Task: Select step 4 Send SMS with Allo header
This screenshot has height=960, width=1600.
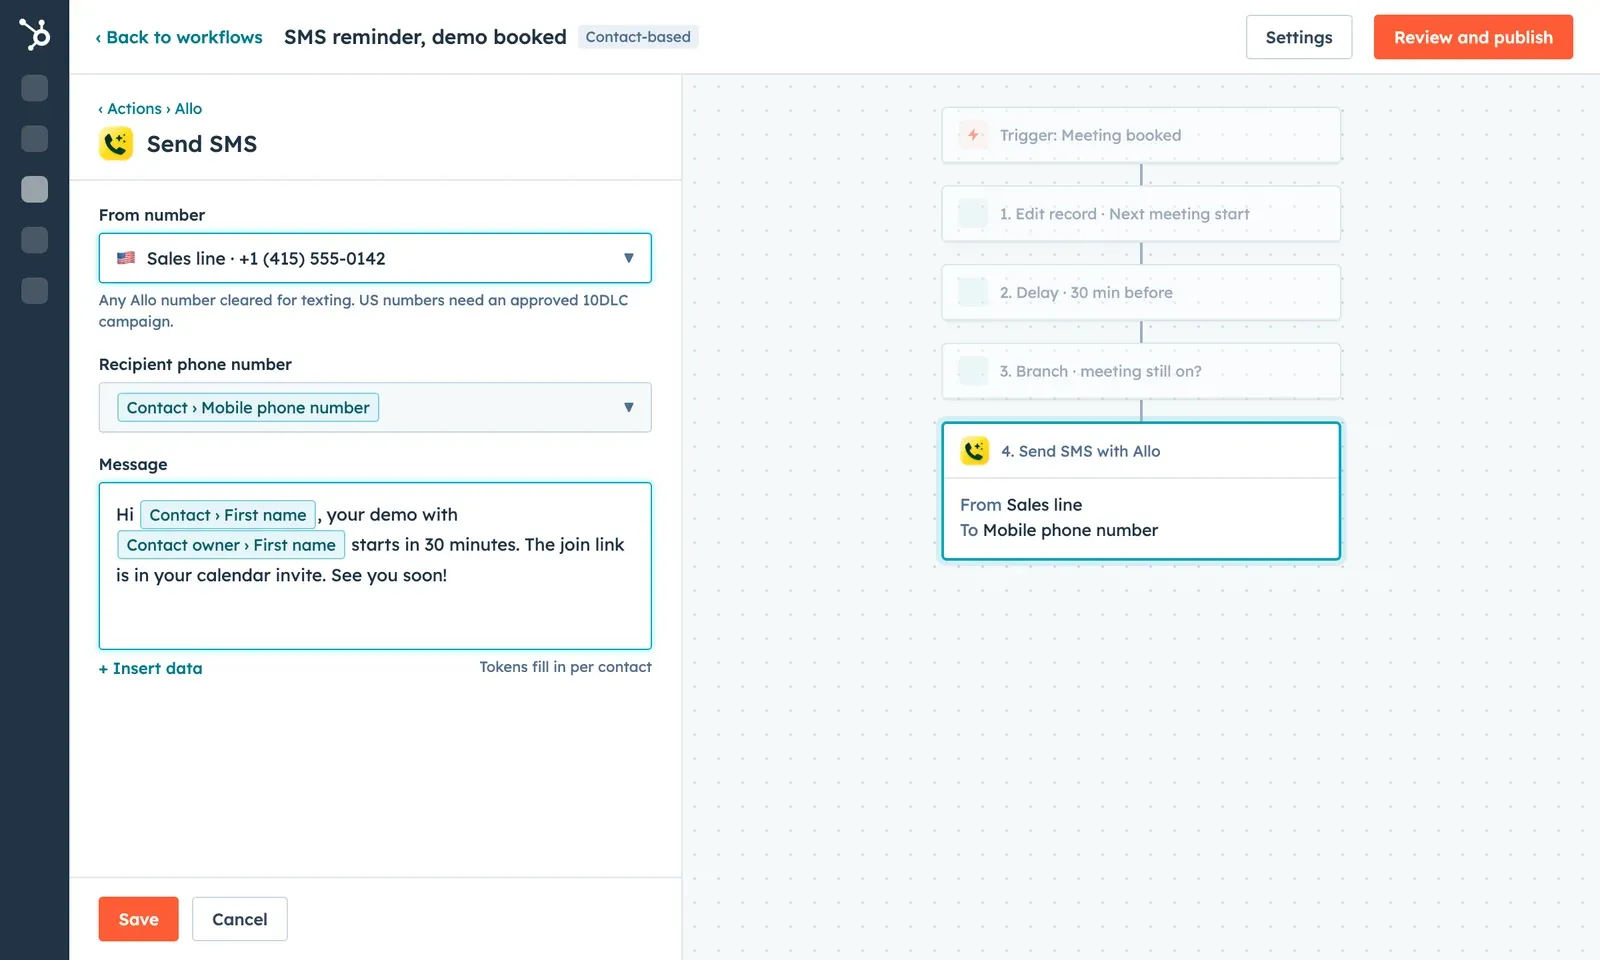Action: [1141, 451]
